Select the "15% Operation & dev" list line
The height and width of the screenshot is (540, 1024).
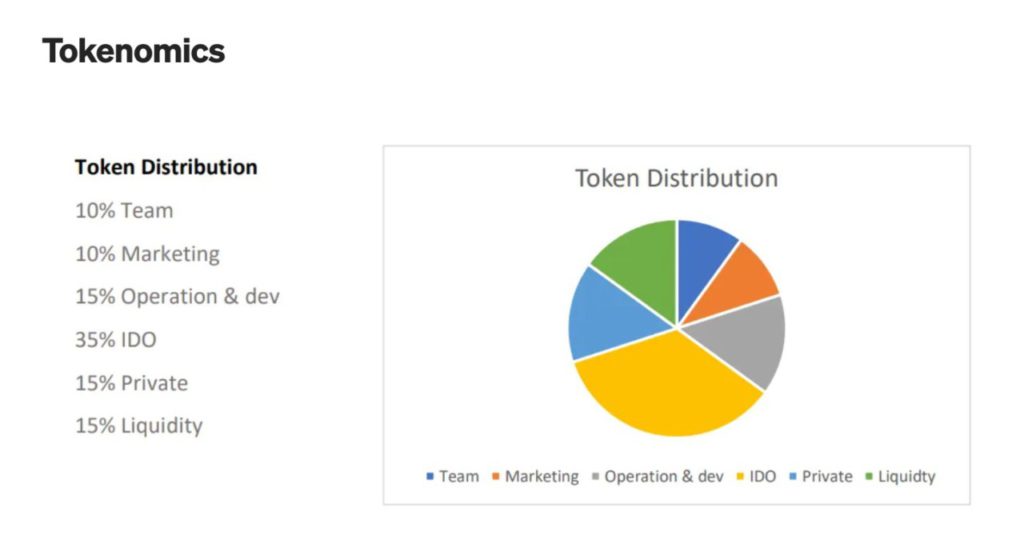177,297
